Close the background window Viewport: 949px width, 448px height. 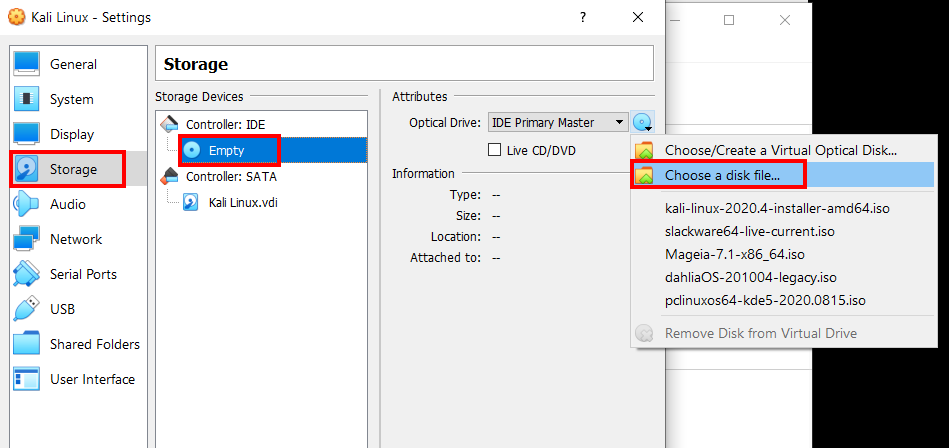pyautogui.click(x=784, y=20)
